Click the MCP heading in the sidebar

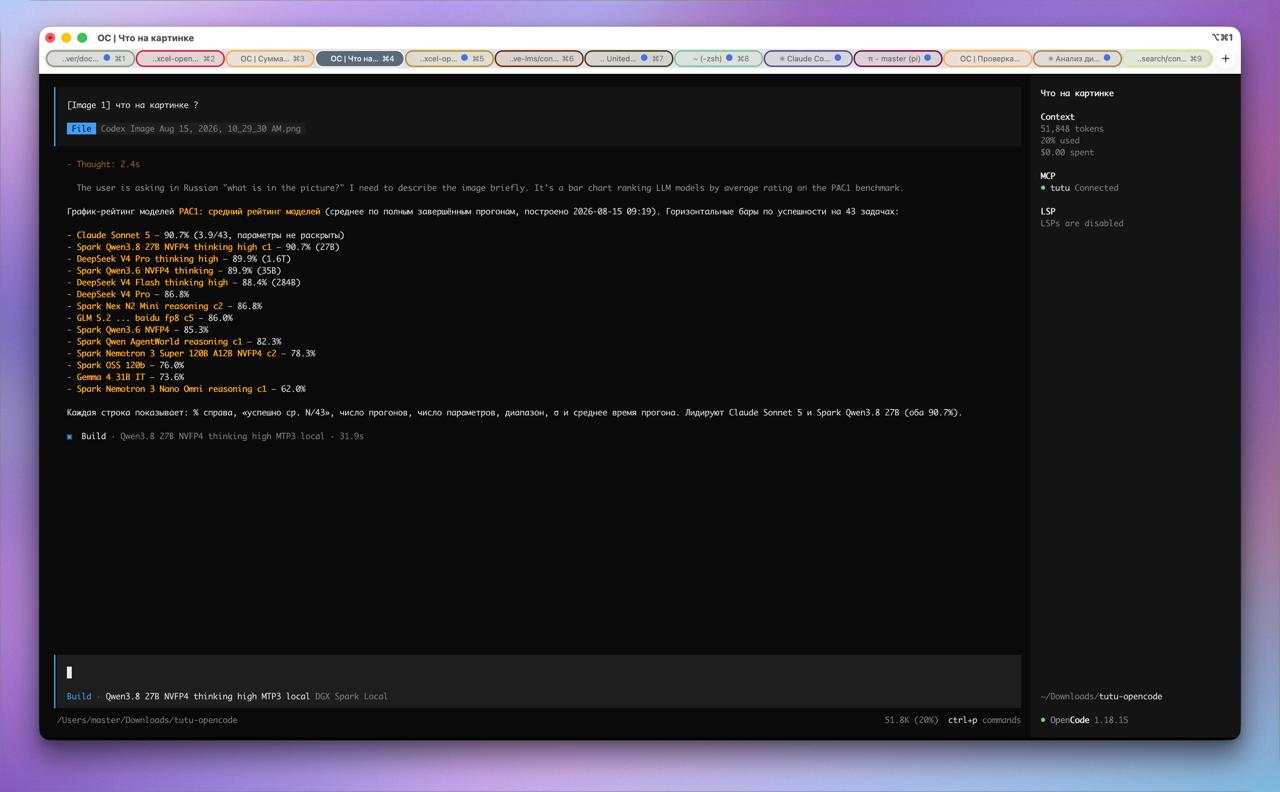pyautogui.click(x=1048, y=176)
